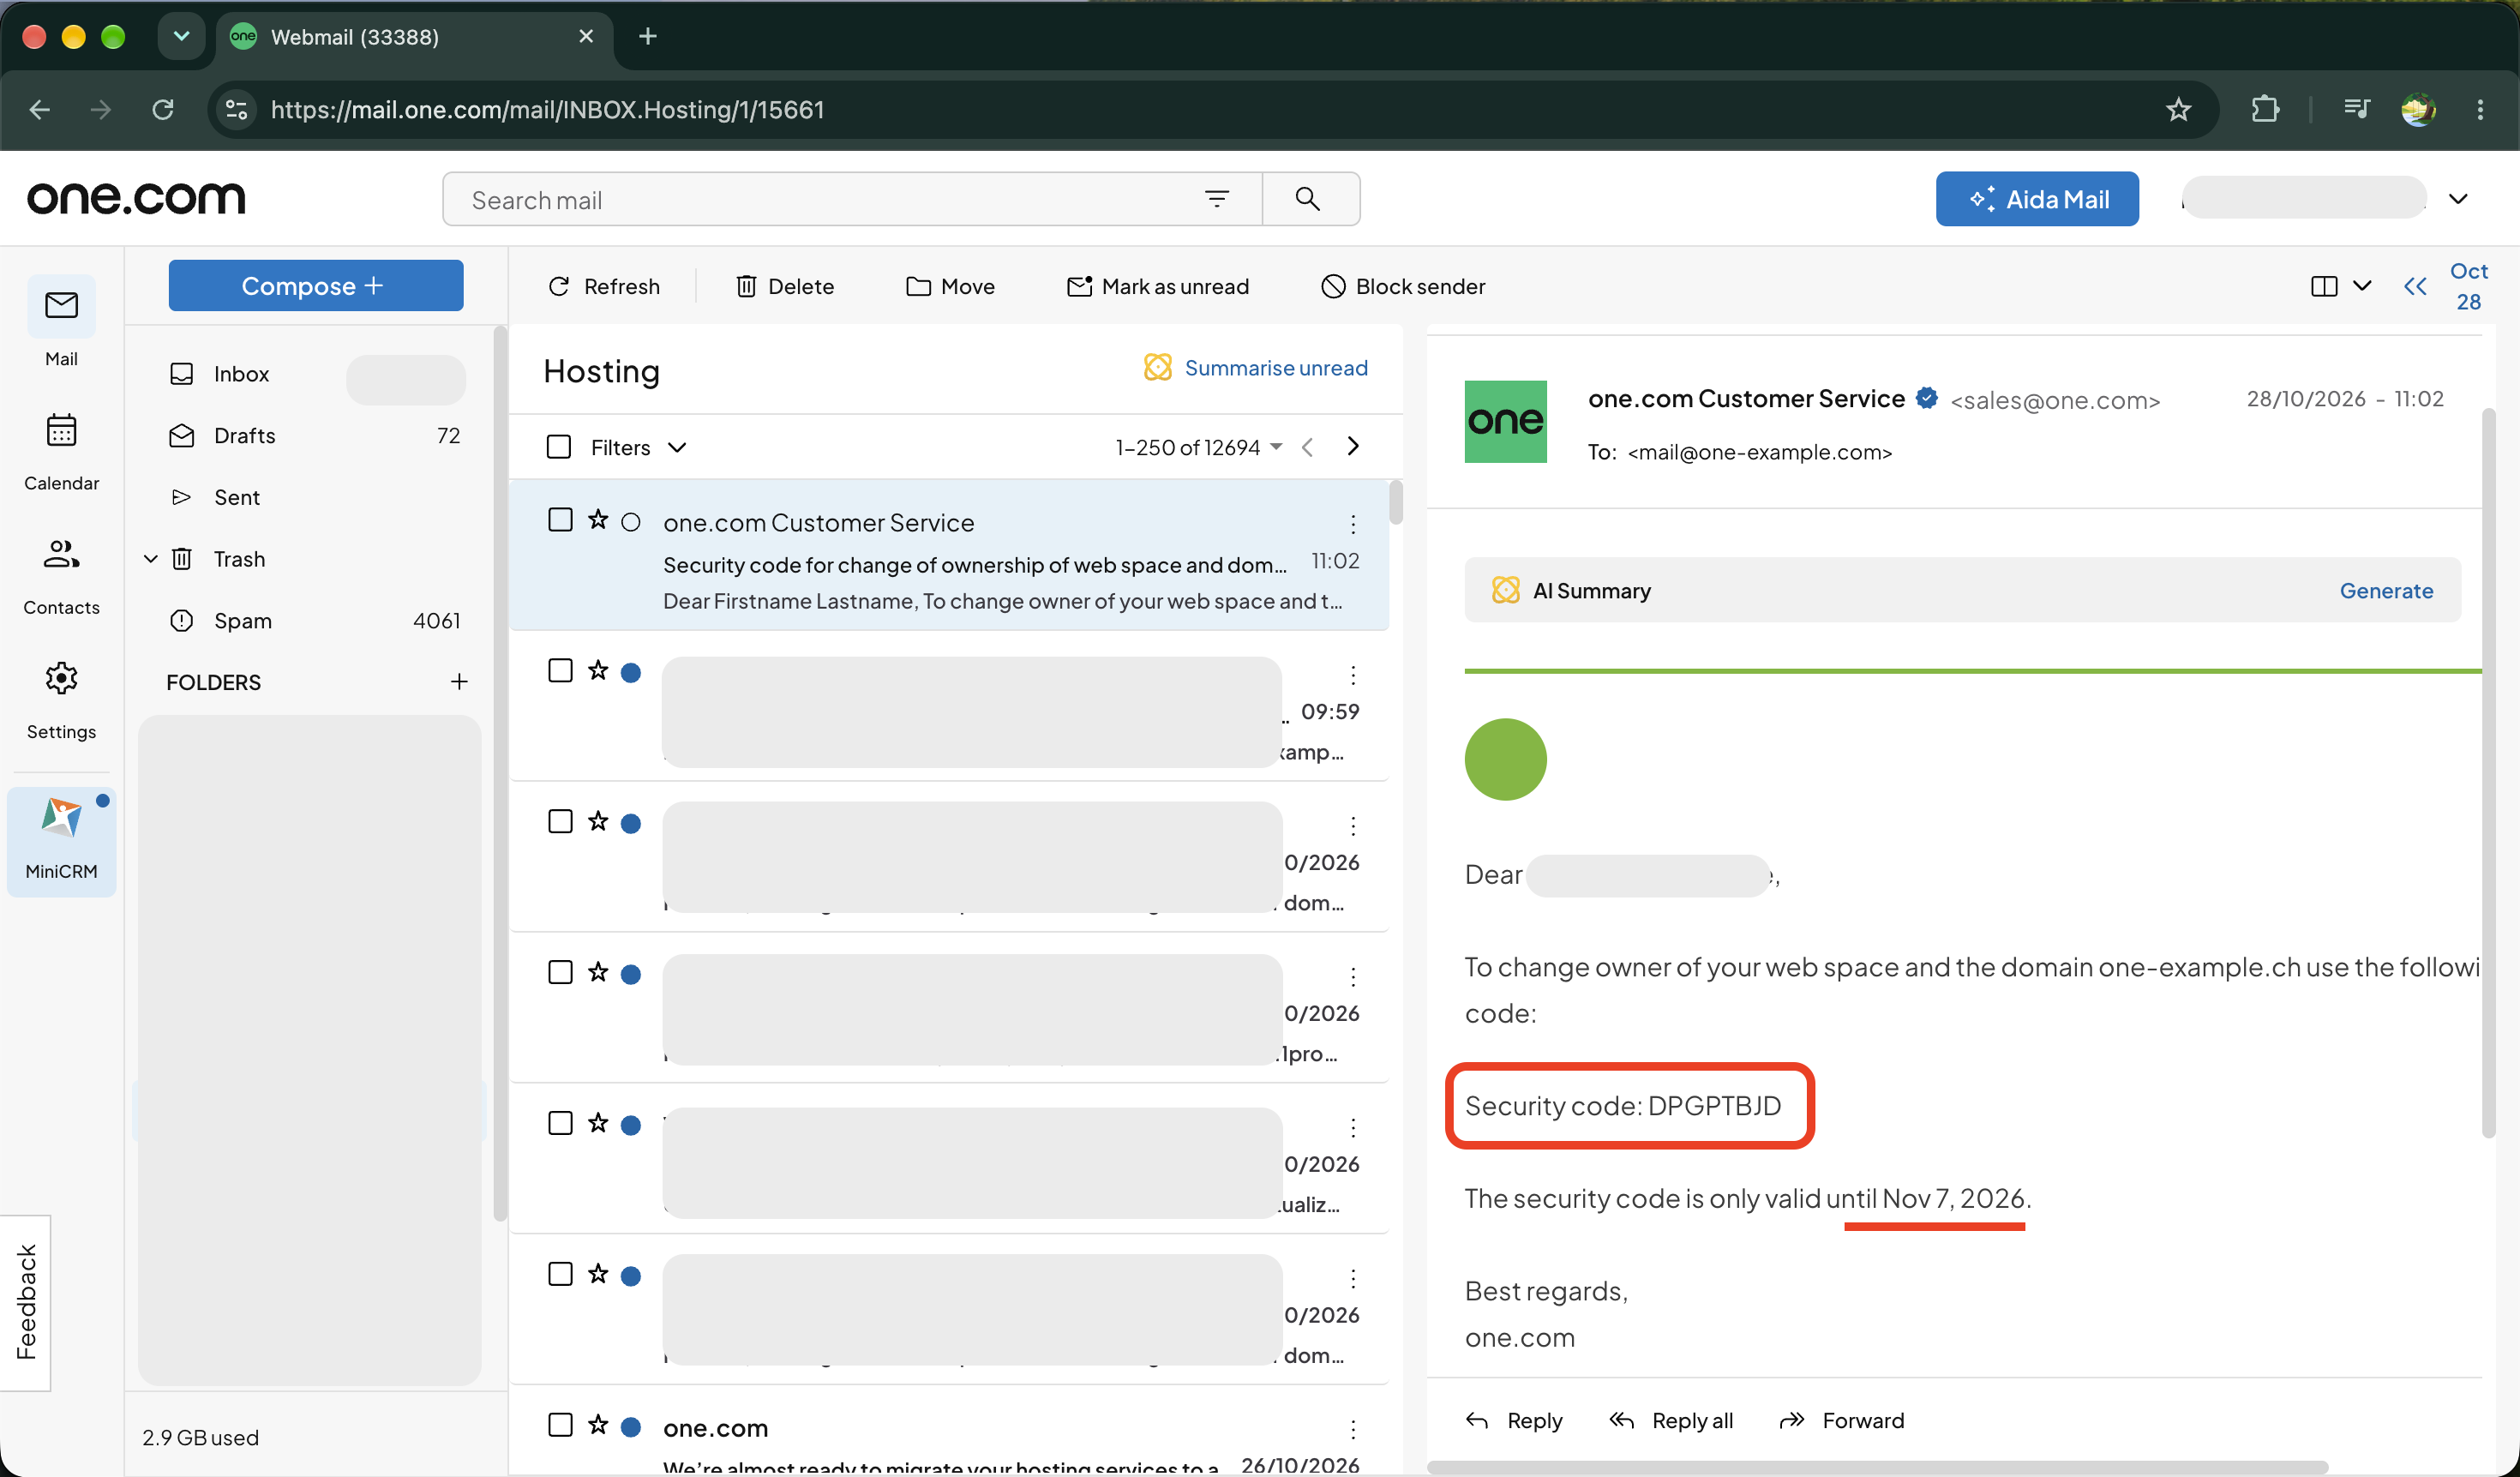The image size is (2520, 1477).
Task: View site information in address bar
Action: [236, 109]
